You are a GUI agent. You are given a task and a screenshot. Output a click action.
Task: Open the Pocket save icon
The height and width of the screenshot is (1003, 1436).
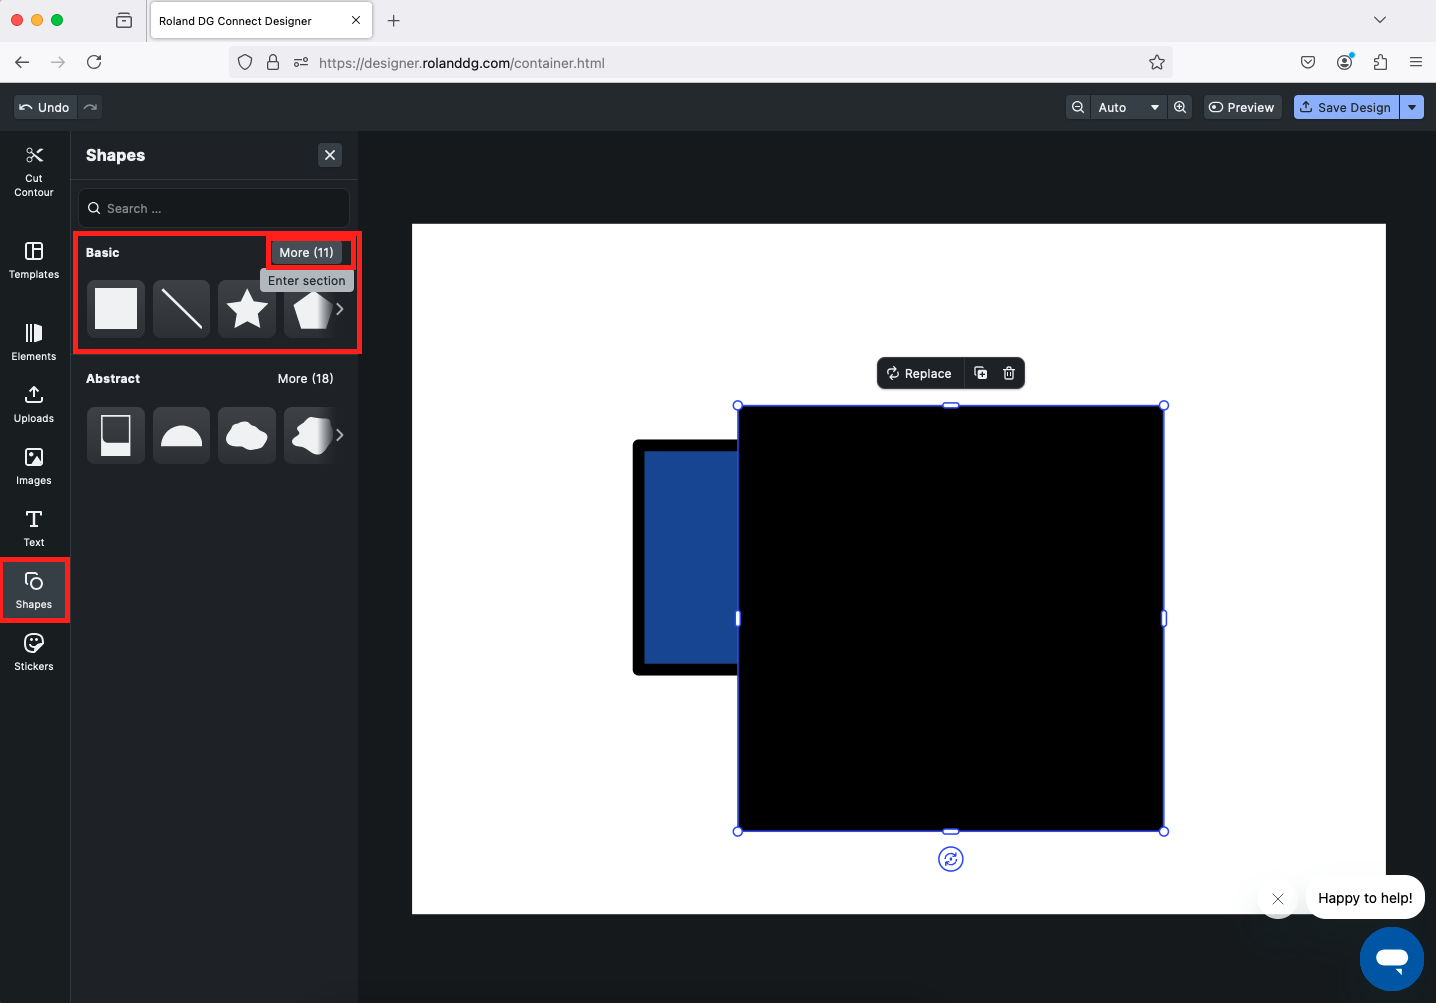1308,62
